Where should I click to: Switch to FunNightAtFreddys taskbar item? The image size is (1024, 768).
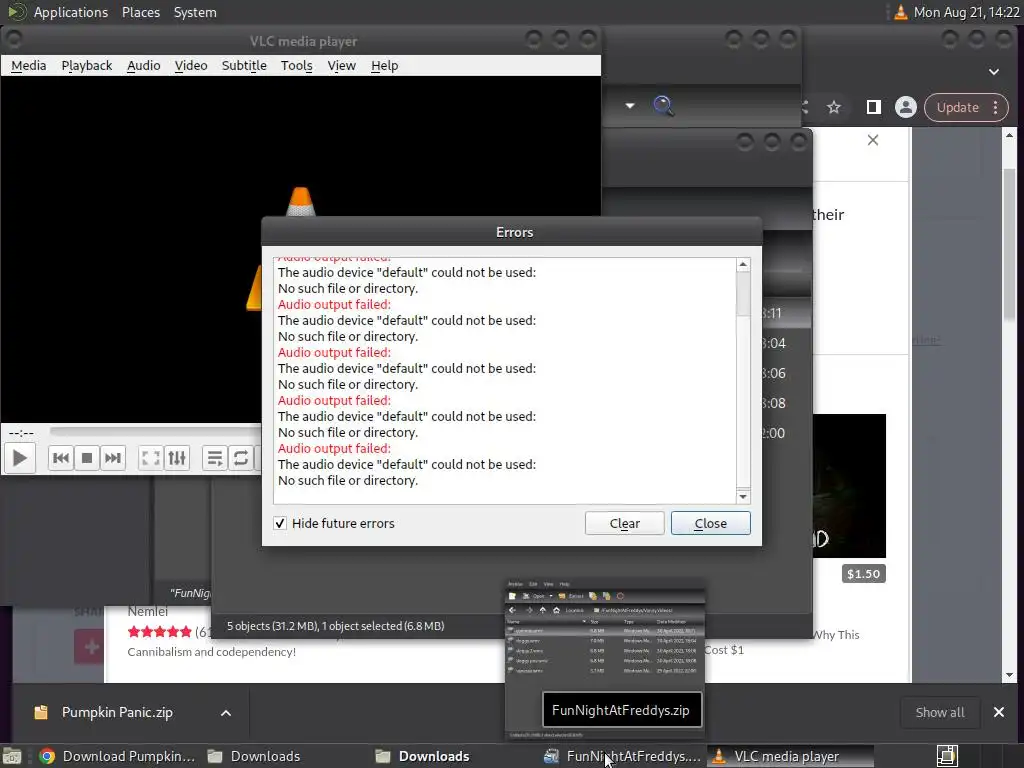[x=622, y=756]
